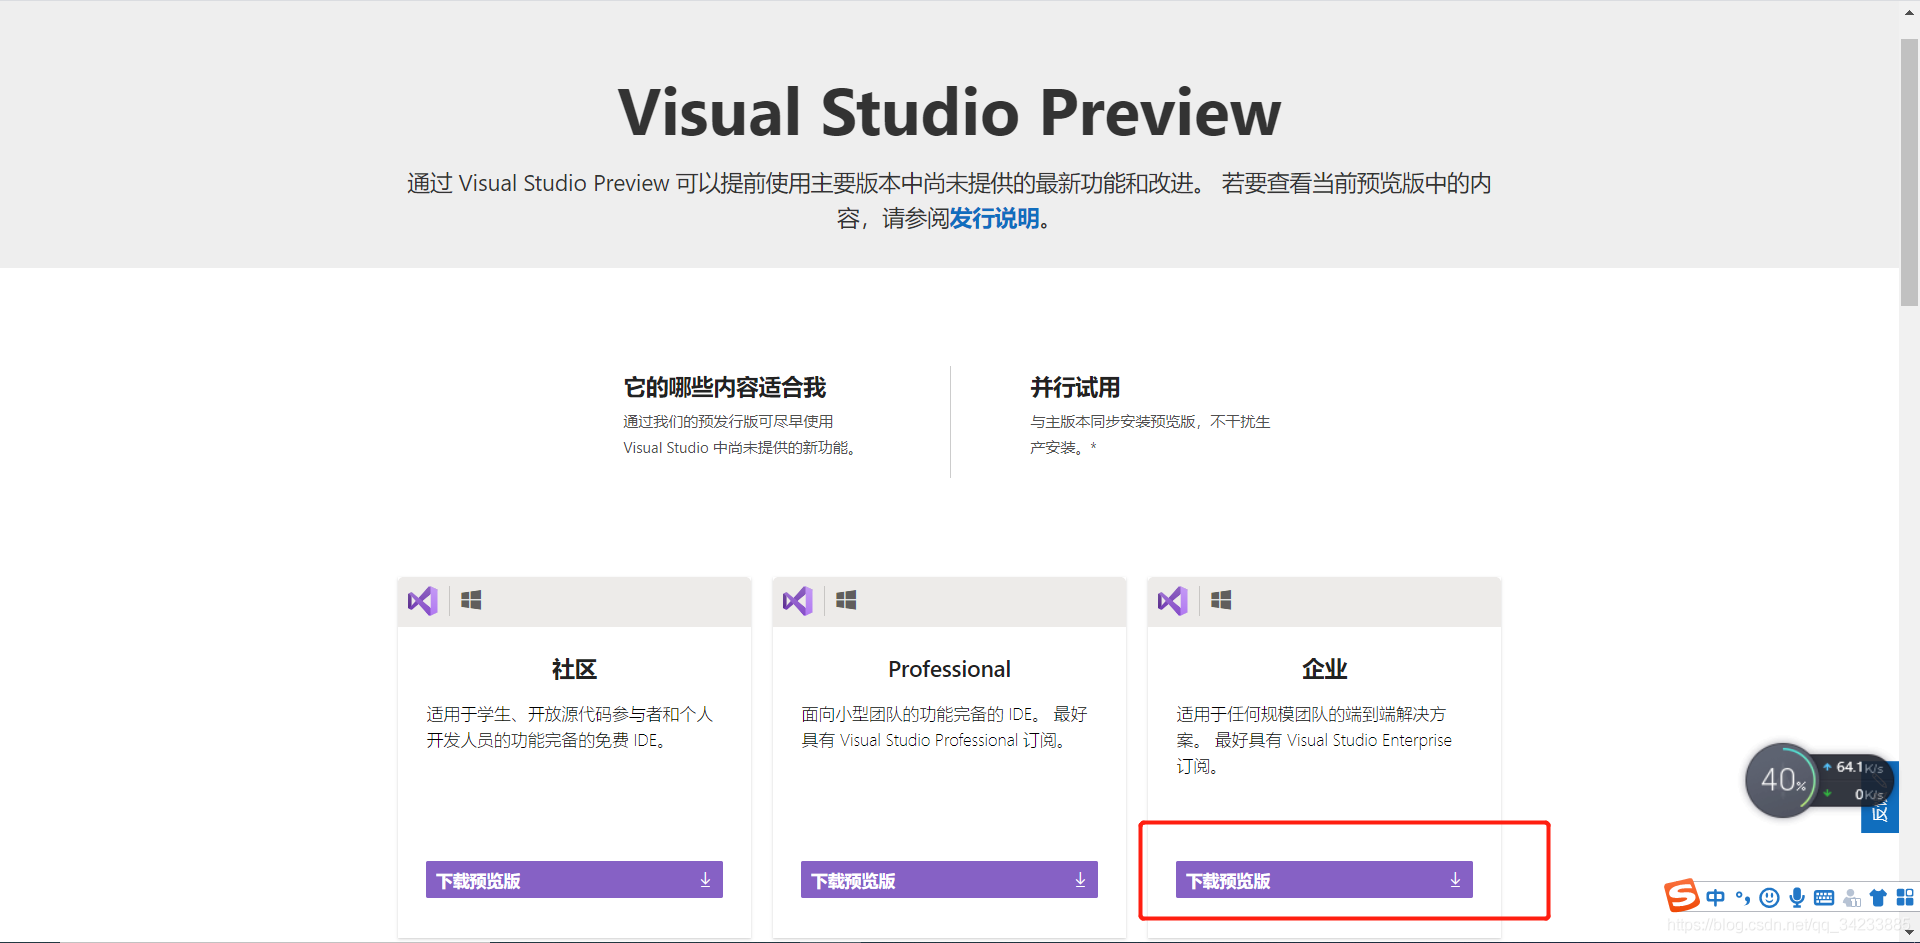
Task: Click the 社区 card title
Action: [x=574, y=669]
